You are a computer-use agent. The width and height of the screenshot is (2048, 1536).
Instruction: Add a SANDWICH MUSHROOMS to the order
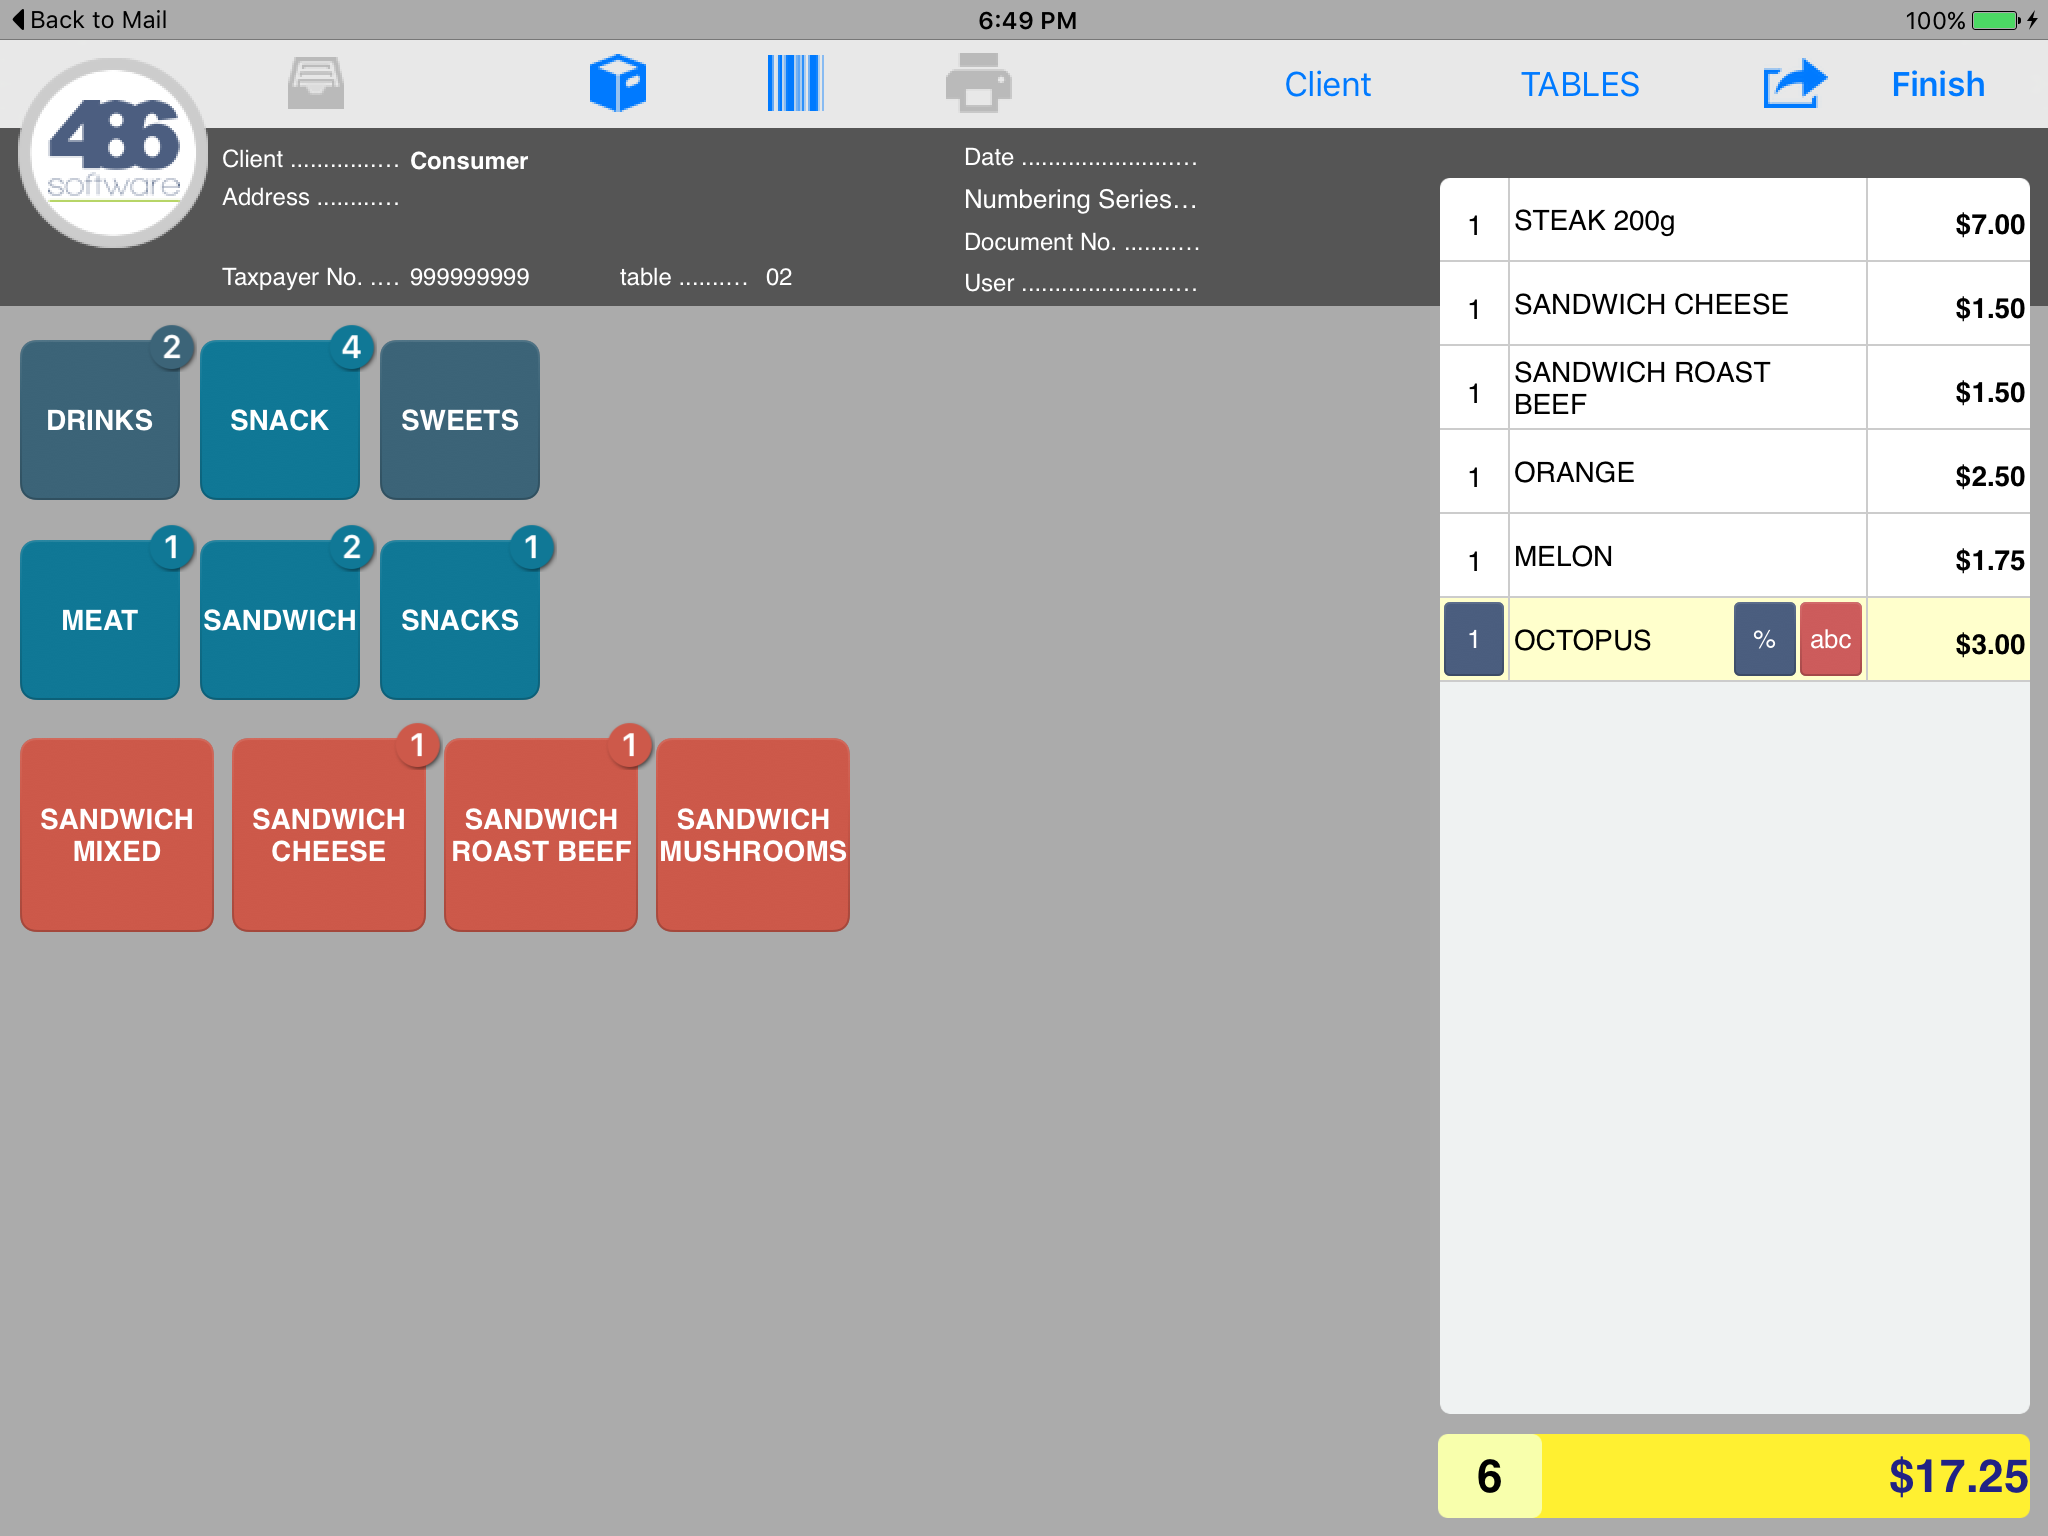pyautogui.click(x=752, y=834)
